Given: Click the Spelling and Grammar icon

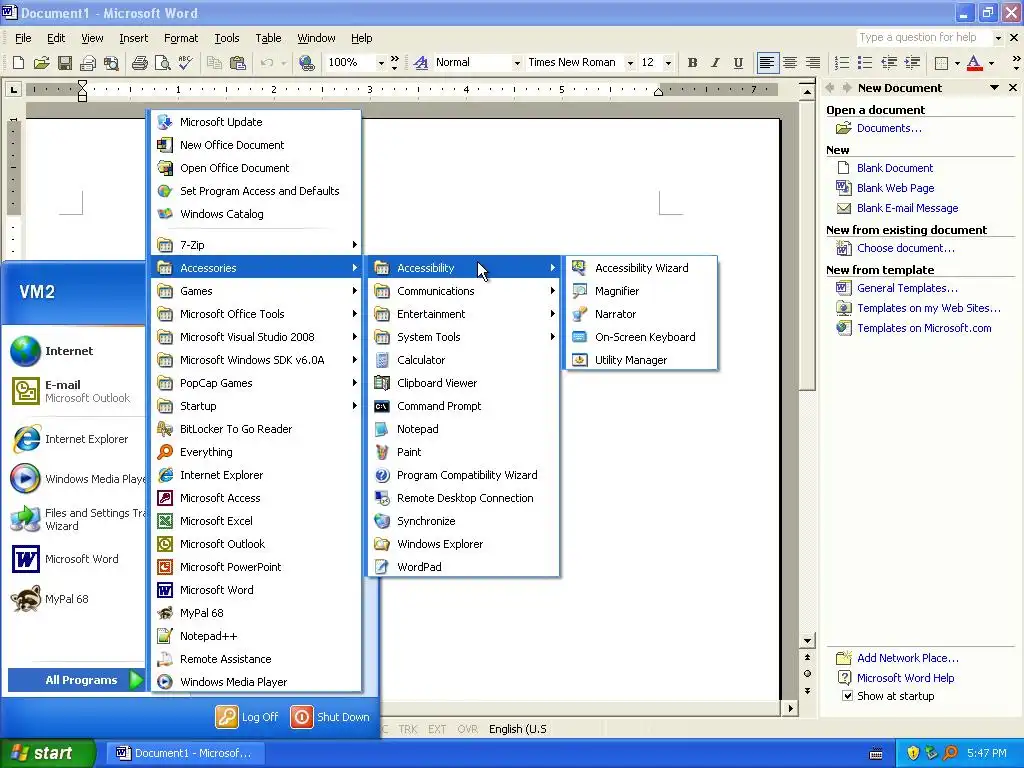Looking at the screenshot, I should click(185, 63).
